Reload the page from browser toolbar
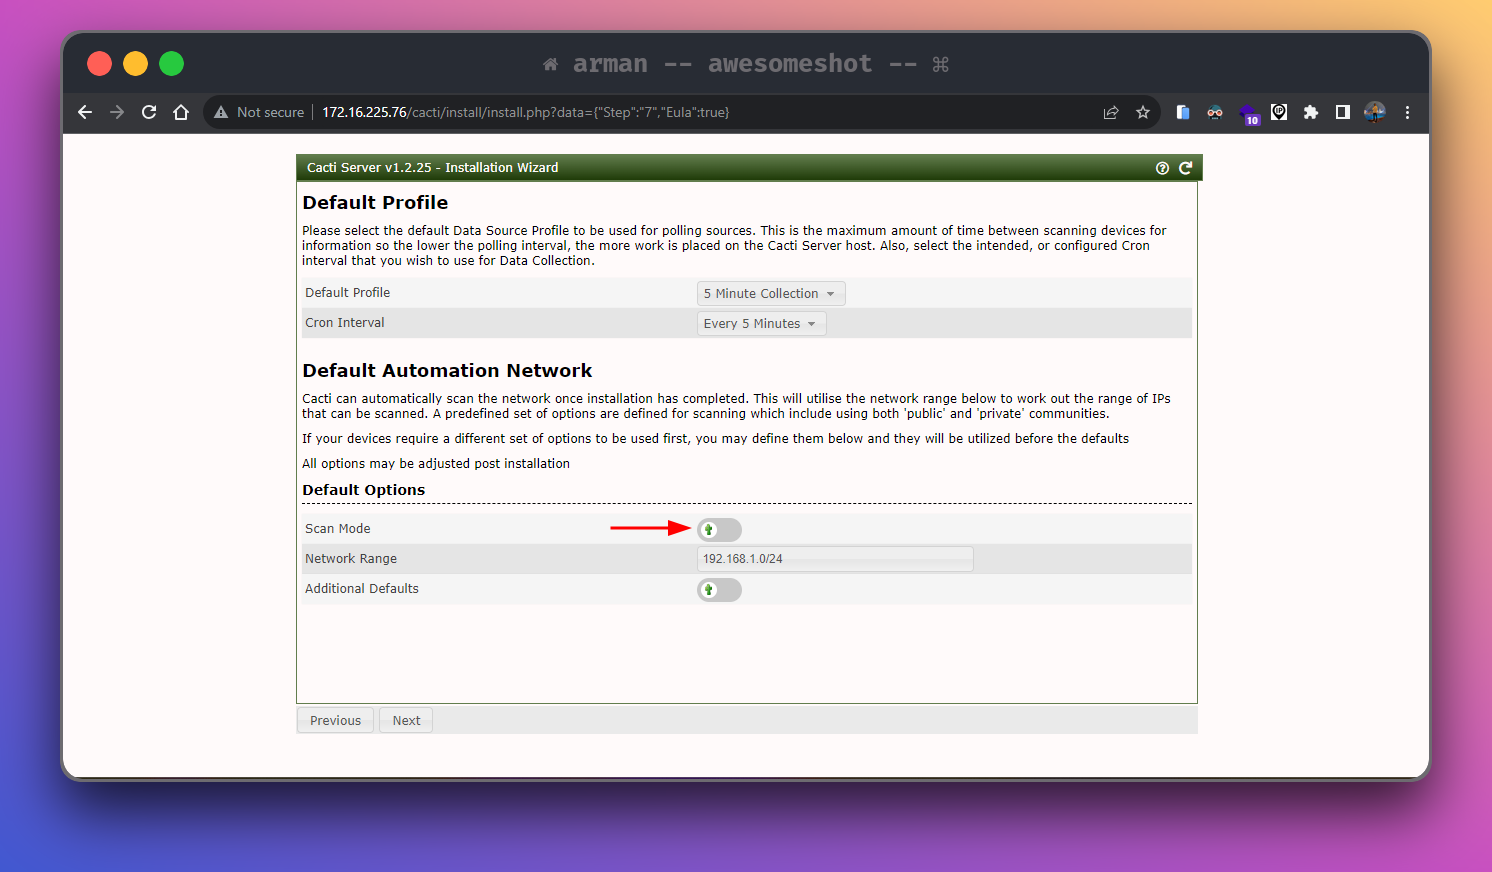Screen dimensions: 1492x872 click(x=149, y=112)
